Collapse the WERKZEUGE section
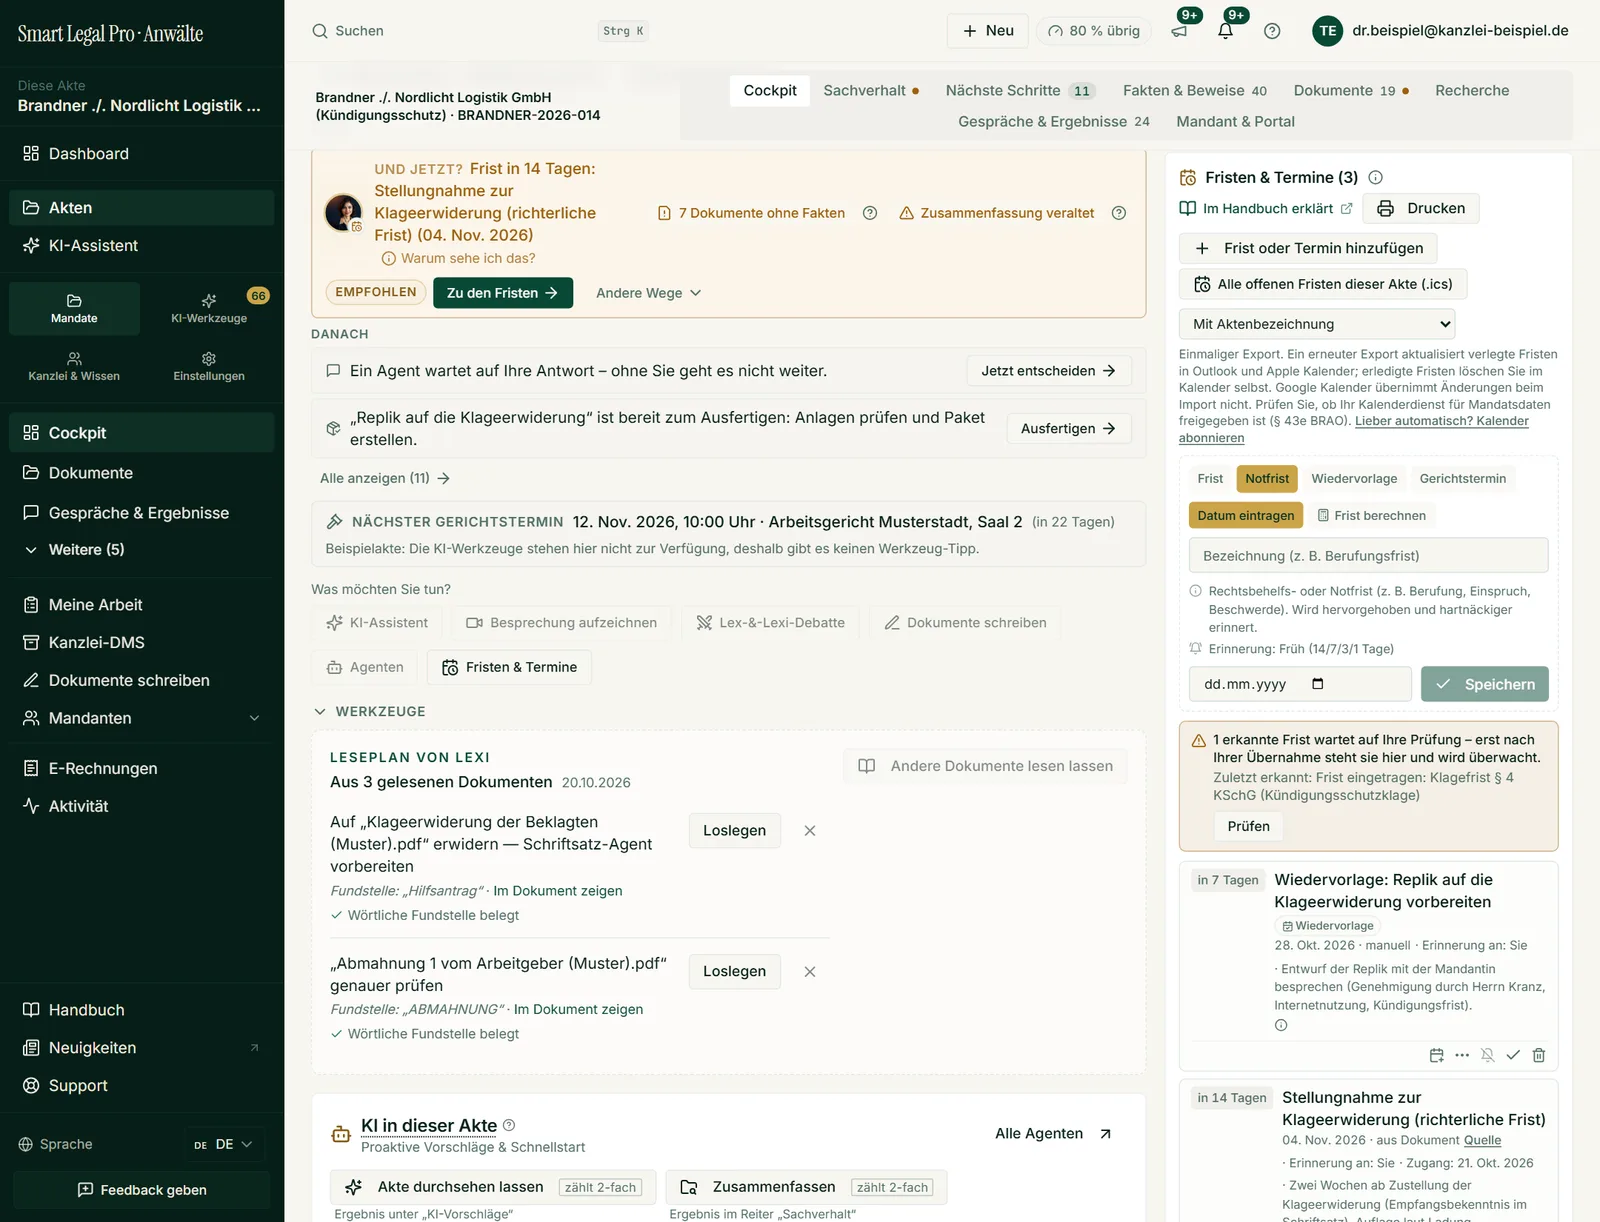Screen dimensions: 1600x1222 pos(370,711)
